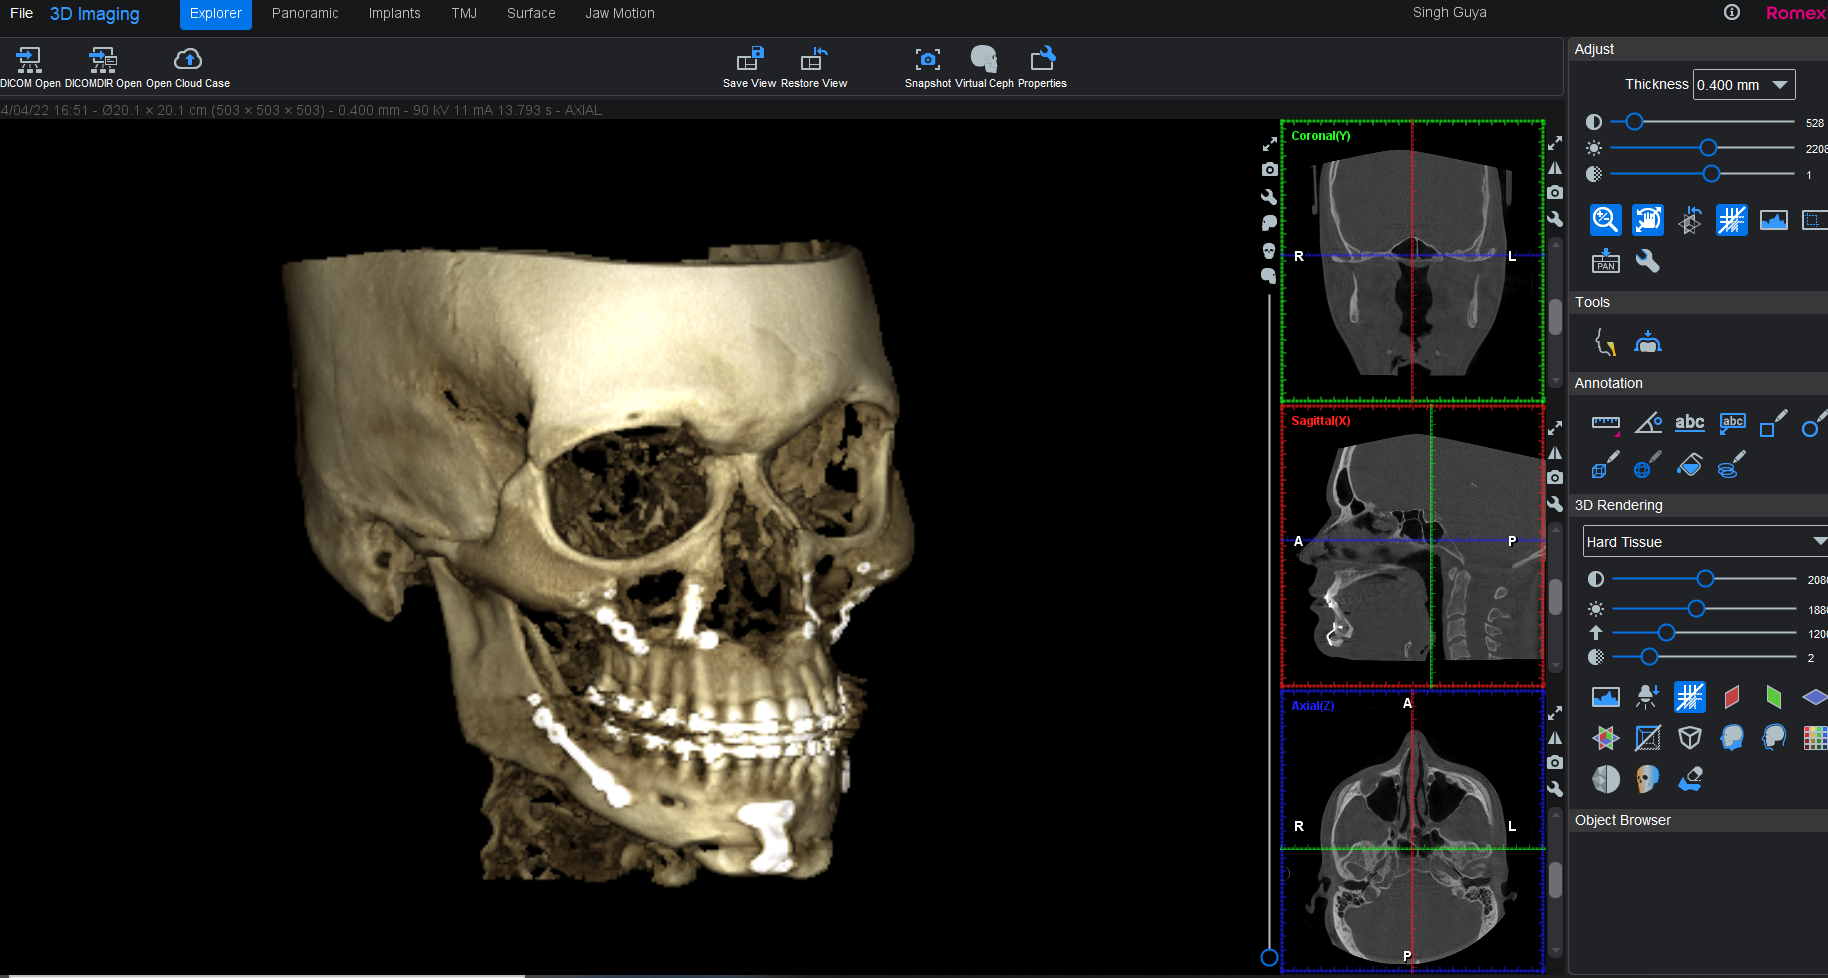Select the ruler measurement annotation tool
1828x978 pixels.
click(1606, 424)
